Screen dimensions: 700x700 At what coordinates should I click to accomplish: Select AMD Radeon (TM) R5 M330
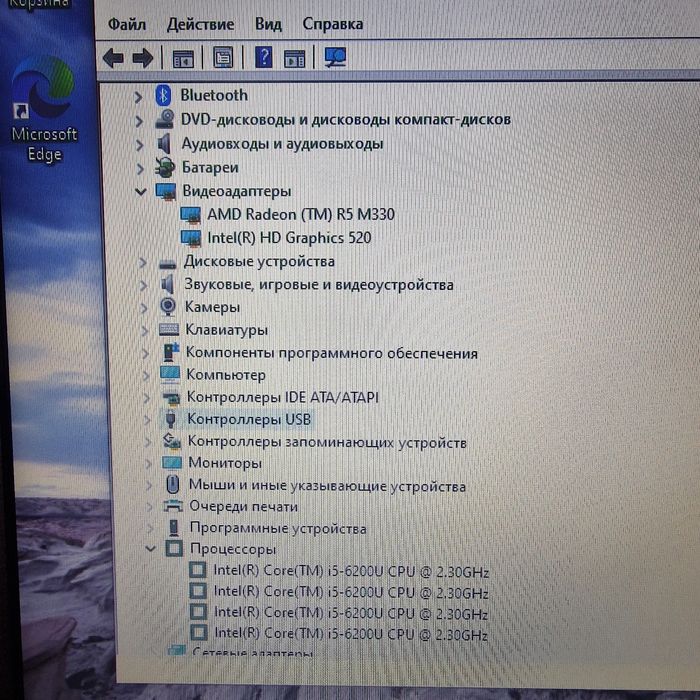pyautogui.click(x=301, y=215)
